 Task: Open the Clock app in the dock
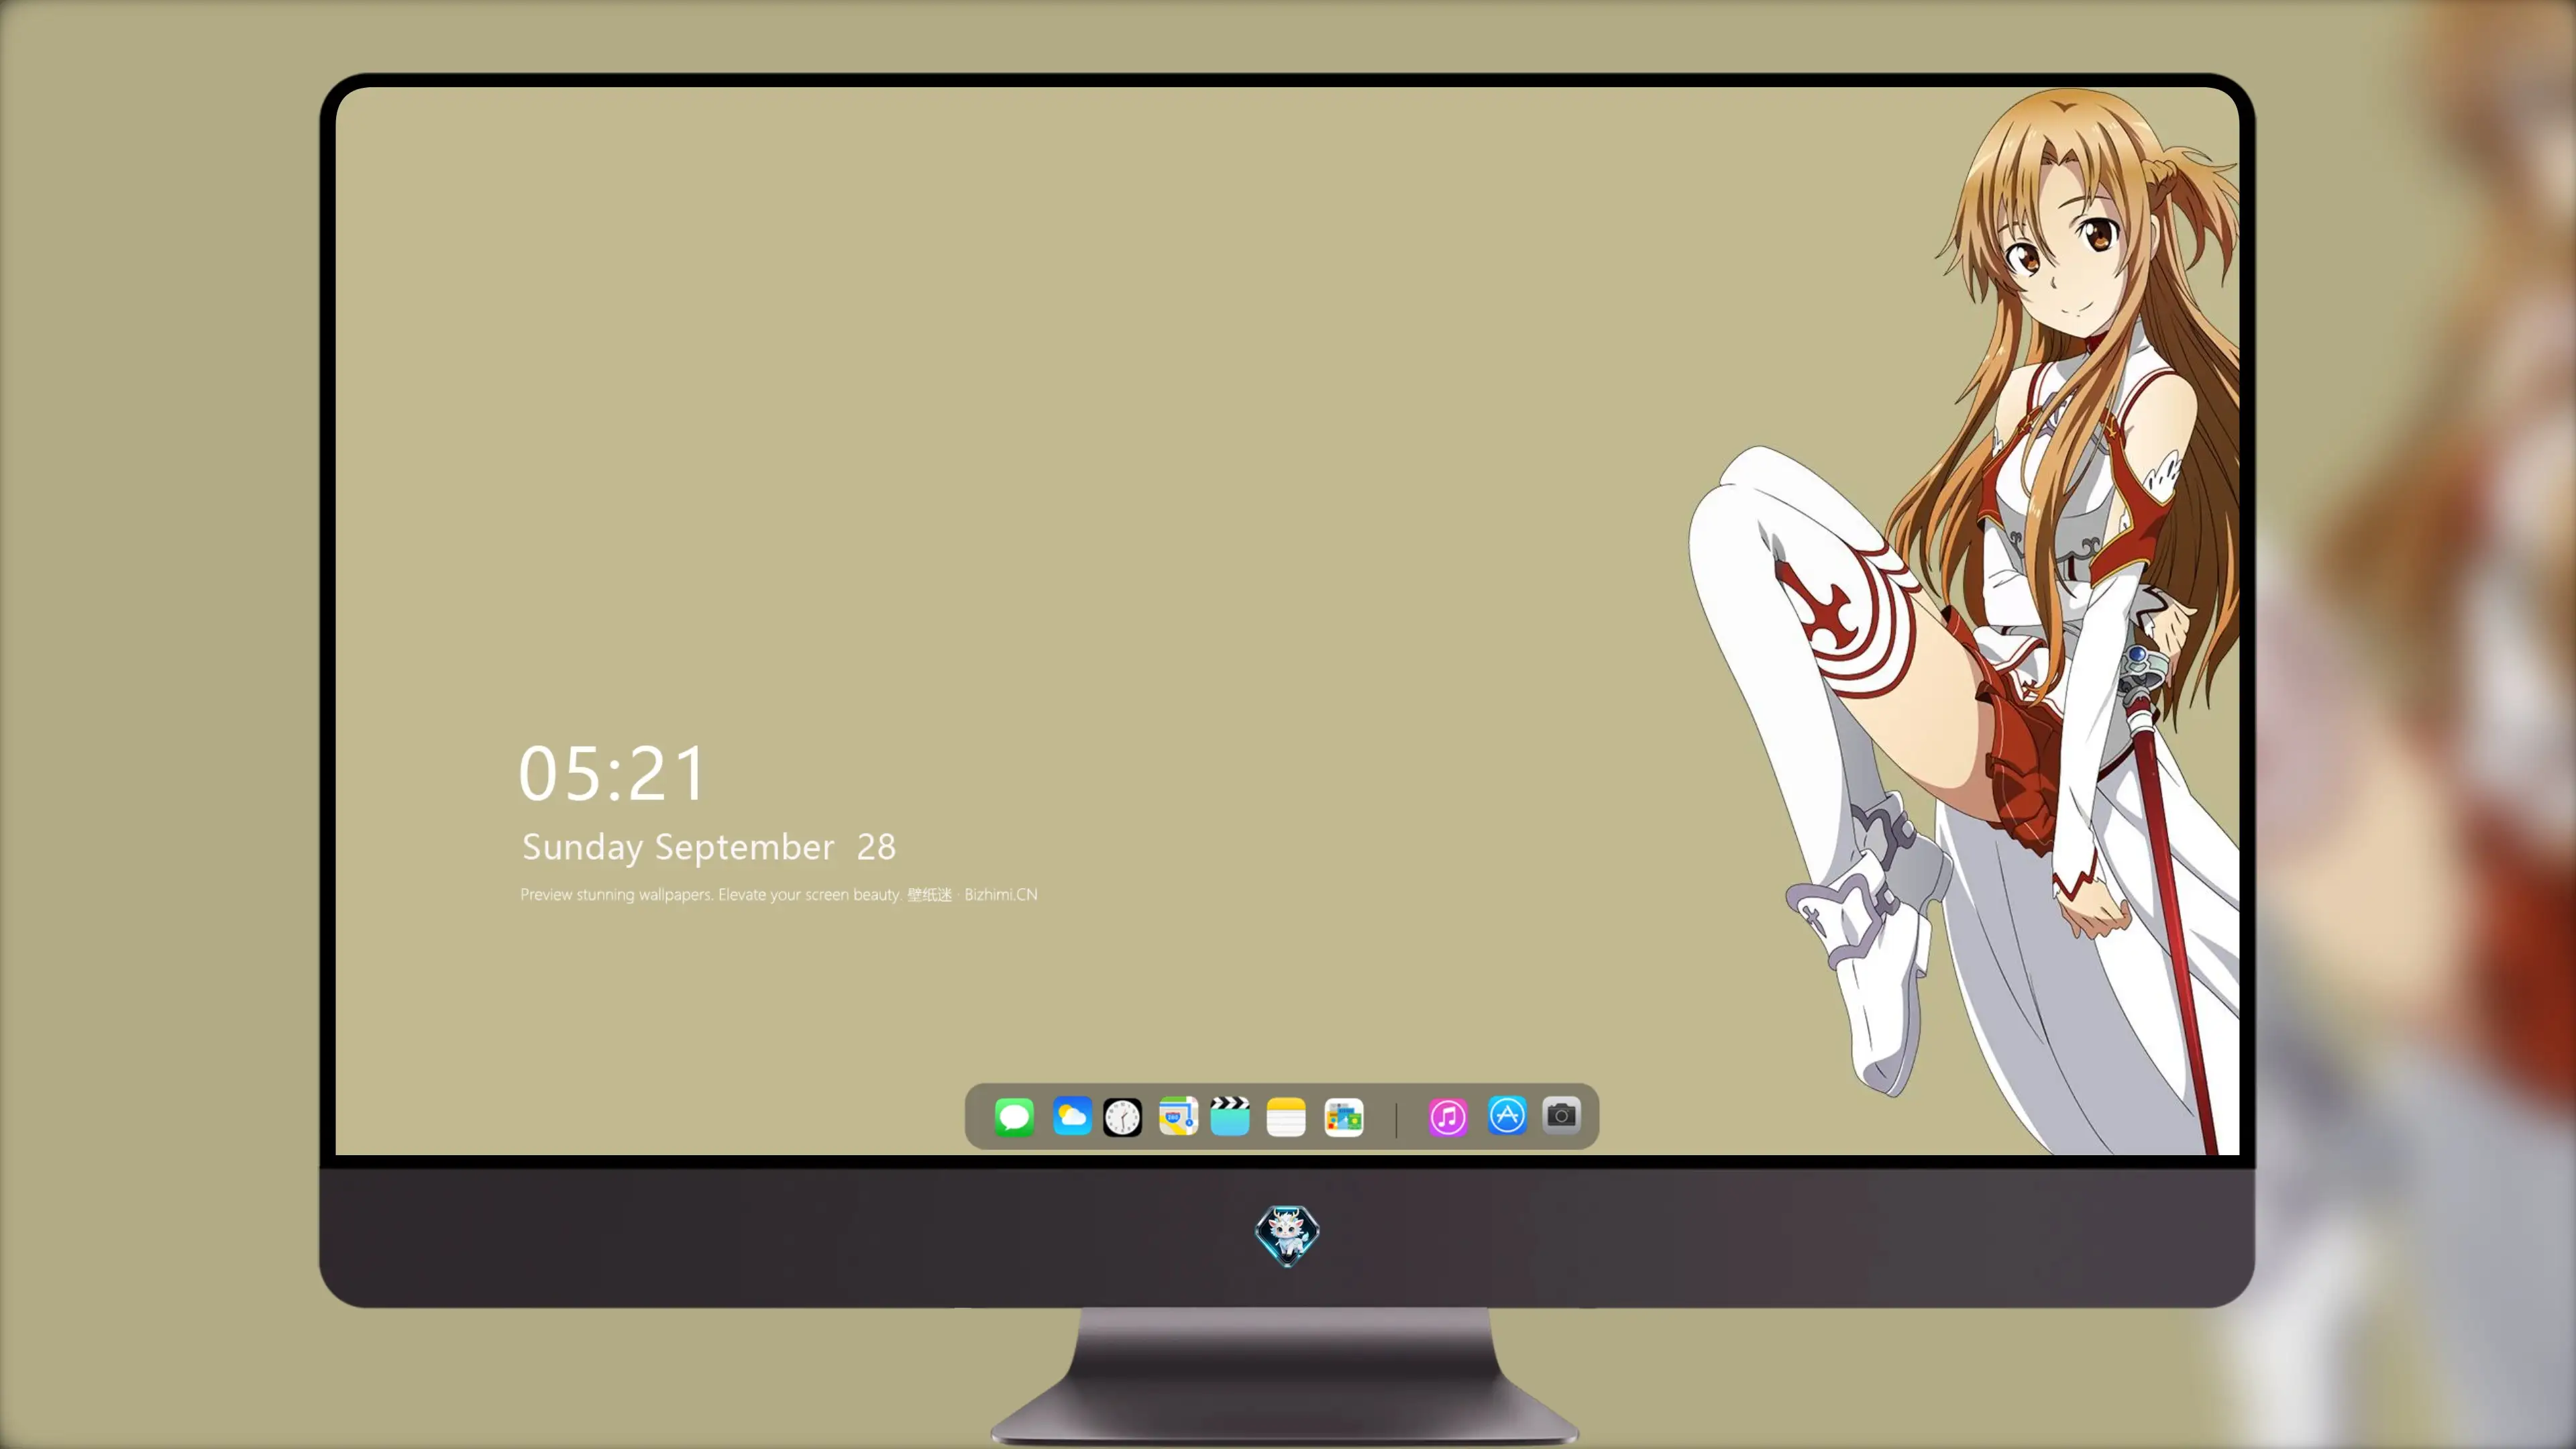(1122, 1117)
